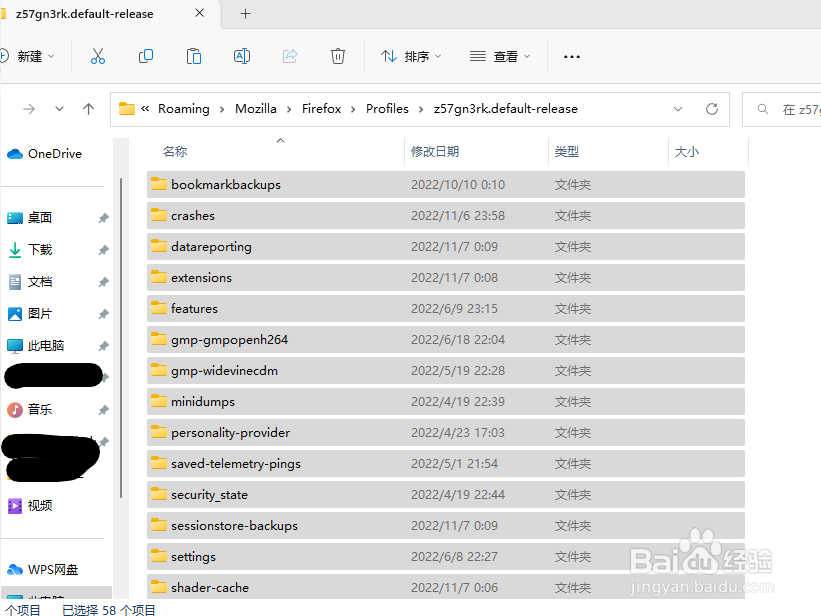Image resolution: width=821 pixels, height=616 pixels.
Task: Open the three-dot more options menu
Action: pos(571,57)
